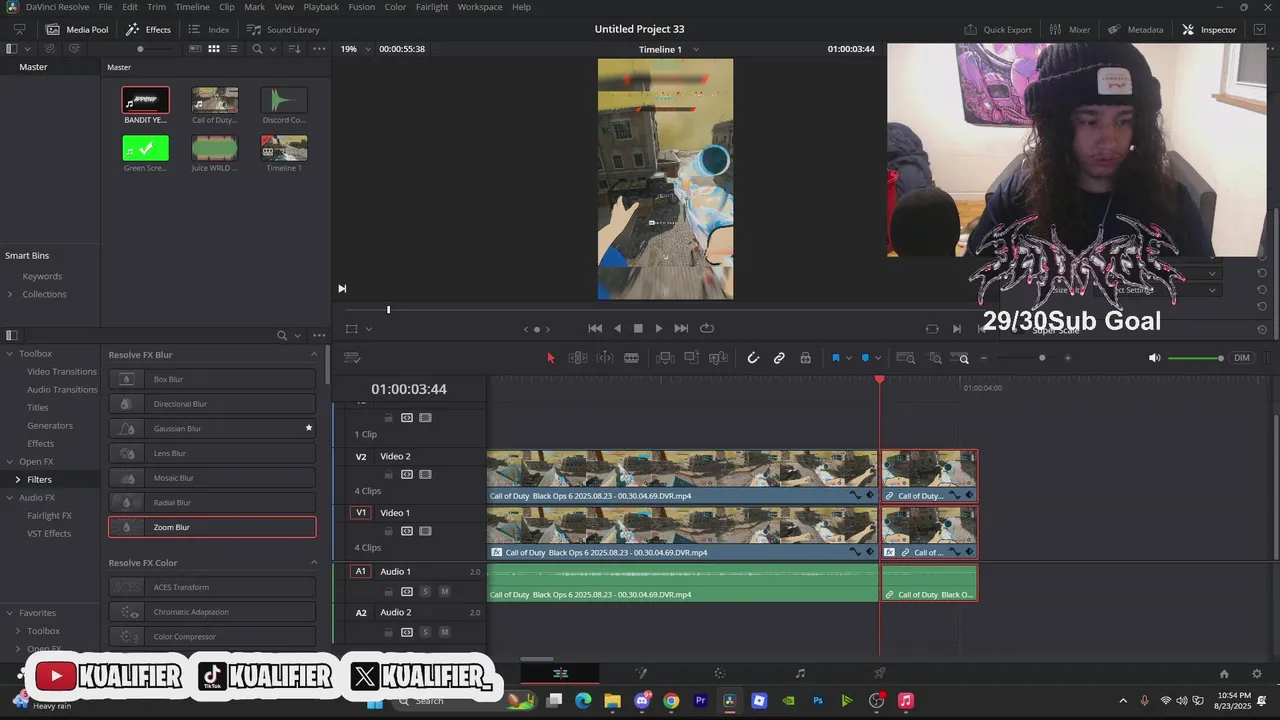The height and width of the screenshot is (720, 1280).
Task: Open Effects panel button
Action: [148, 29]
